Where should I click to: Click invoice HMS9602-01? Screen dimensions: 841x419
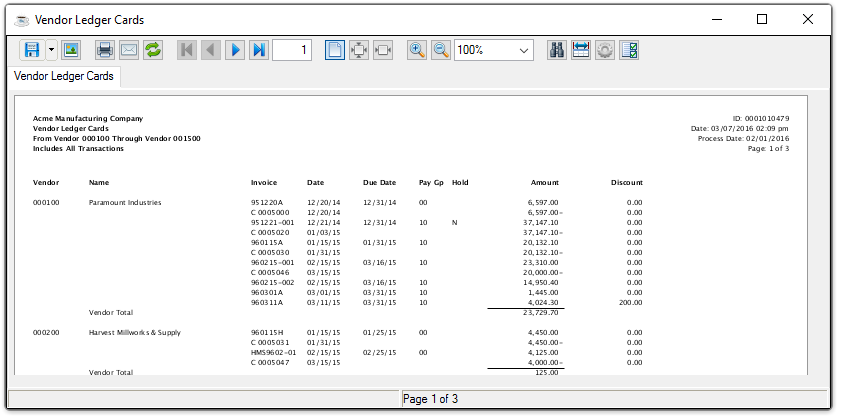point(273,352)
